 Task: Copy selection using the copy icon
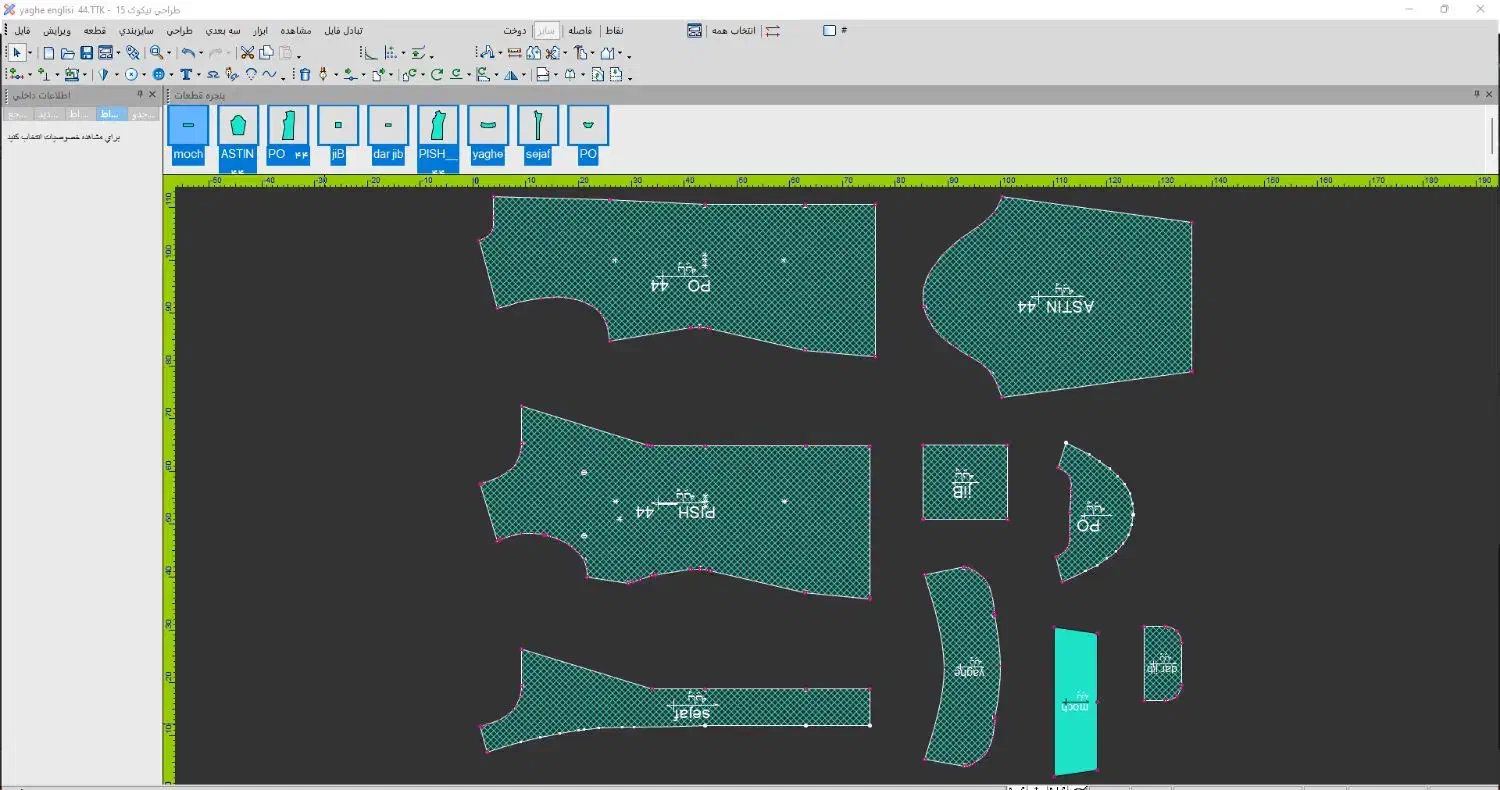click(266, 53)
